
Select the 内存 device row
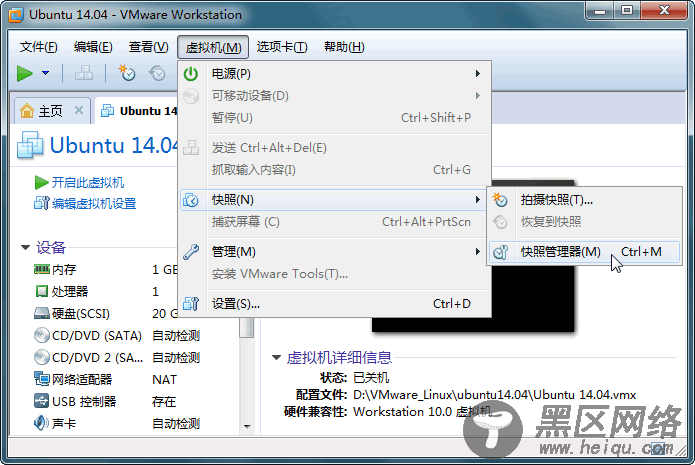105,270
